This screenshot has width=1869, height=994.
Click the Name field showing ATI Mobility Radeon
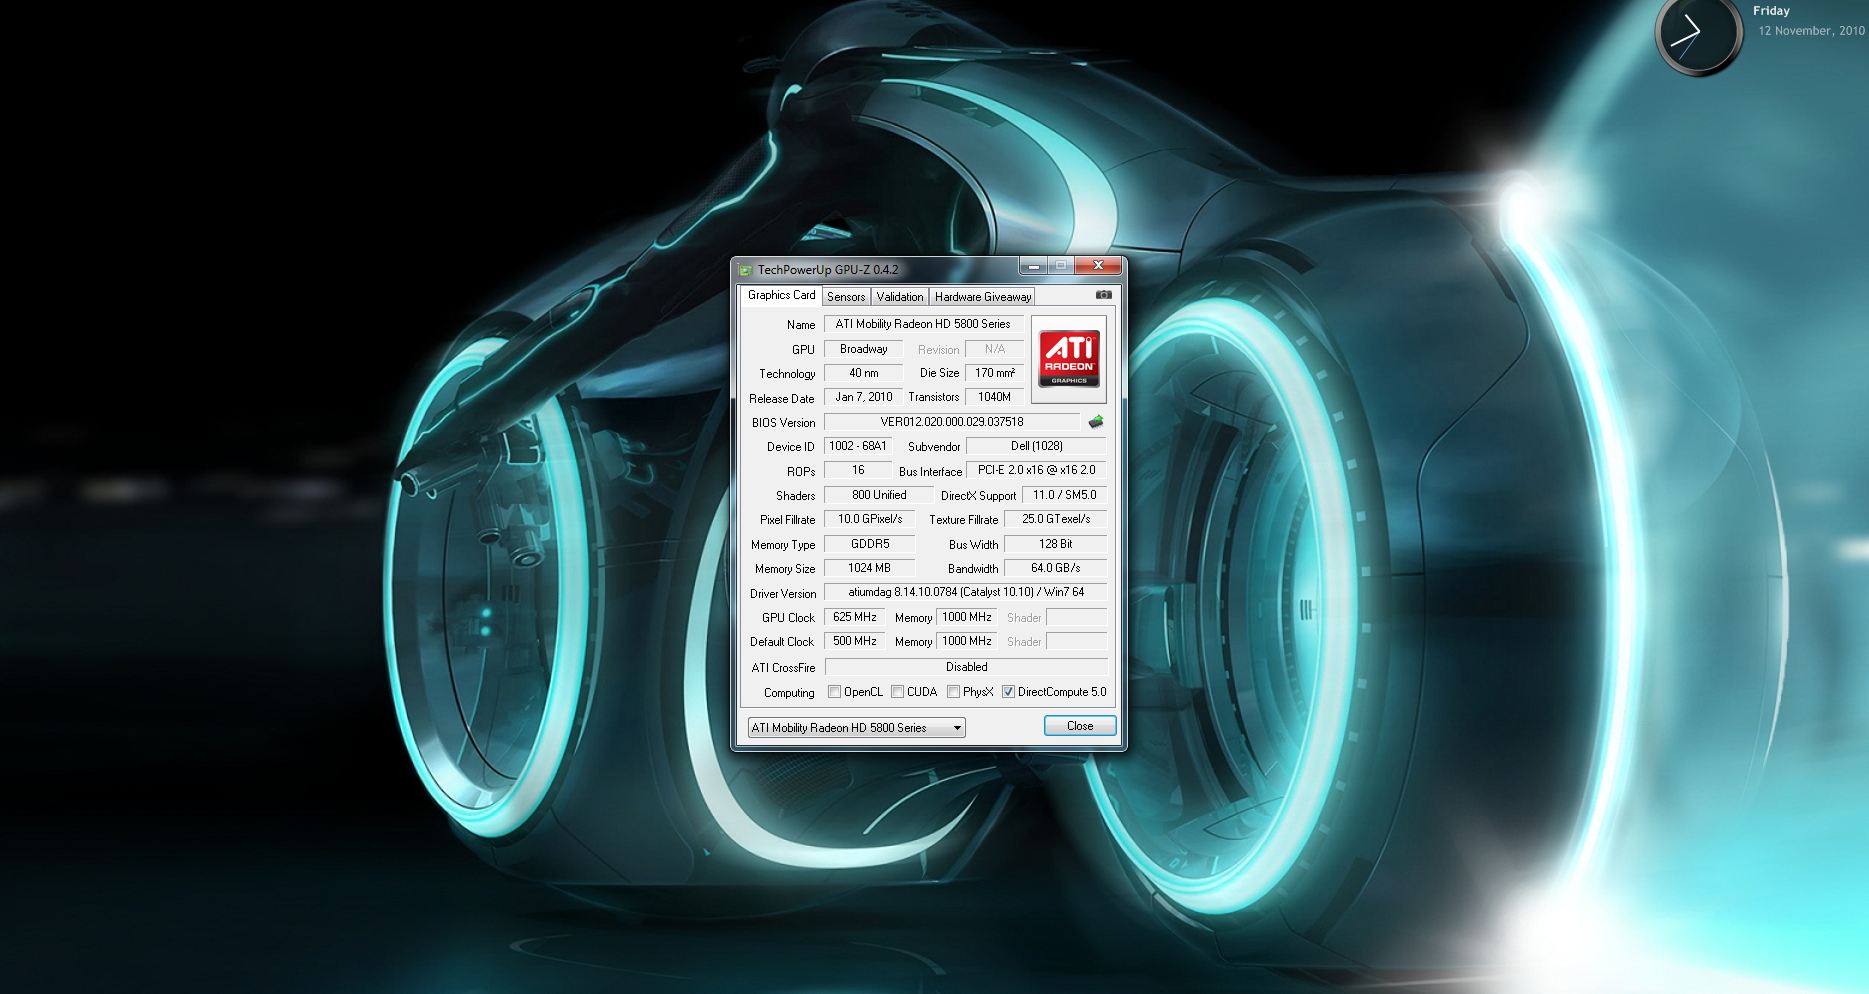[923, 324]
